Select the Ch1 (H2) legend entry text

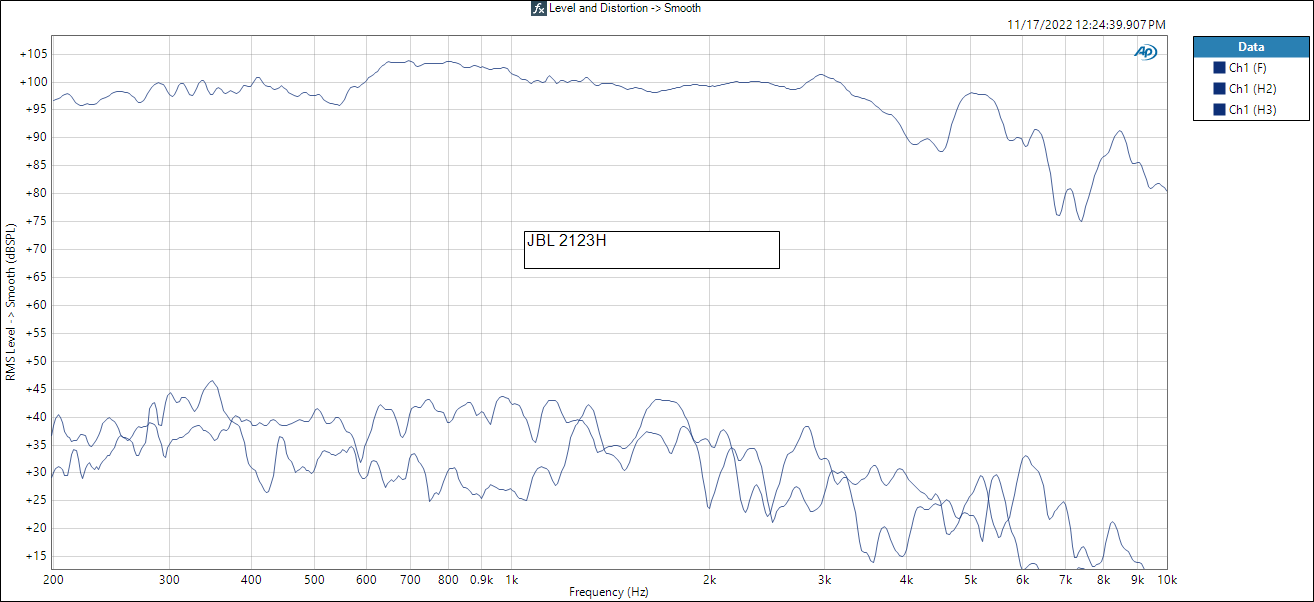click(x=1252, y=89)
